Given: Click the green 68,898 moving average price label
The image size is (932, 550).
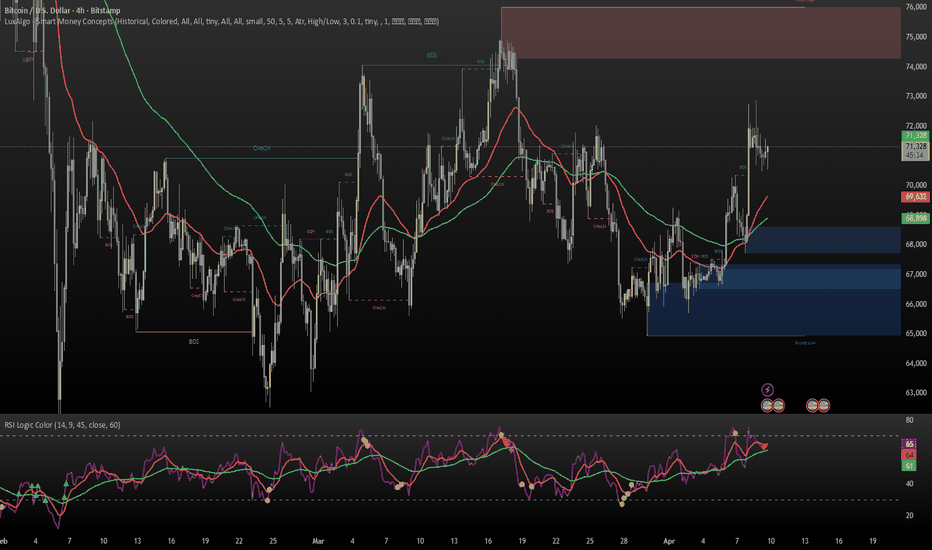Looking at the screenshot, I should pos(915,218).
